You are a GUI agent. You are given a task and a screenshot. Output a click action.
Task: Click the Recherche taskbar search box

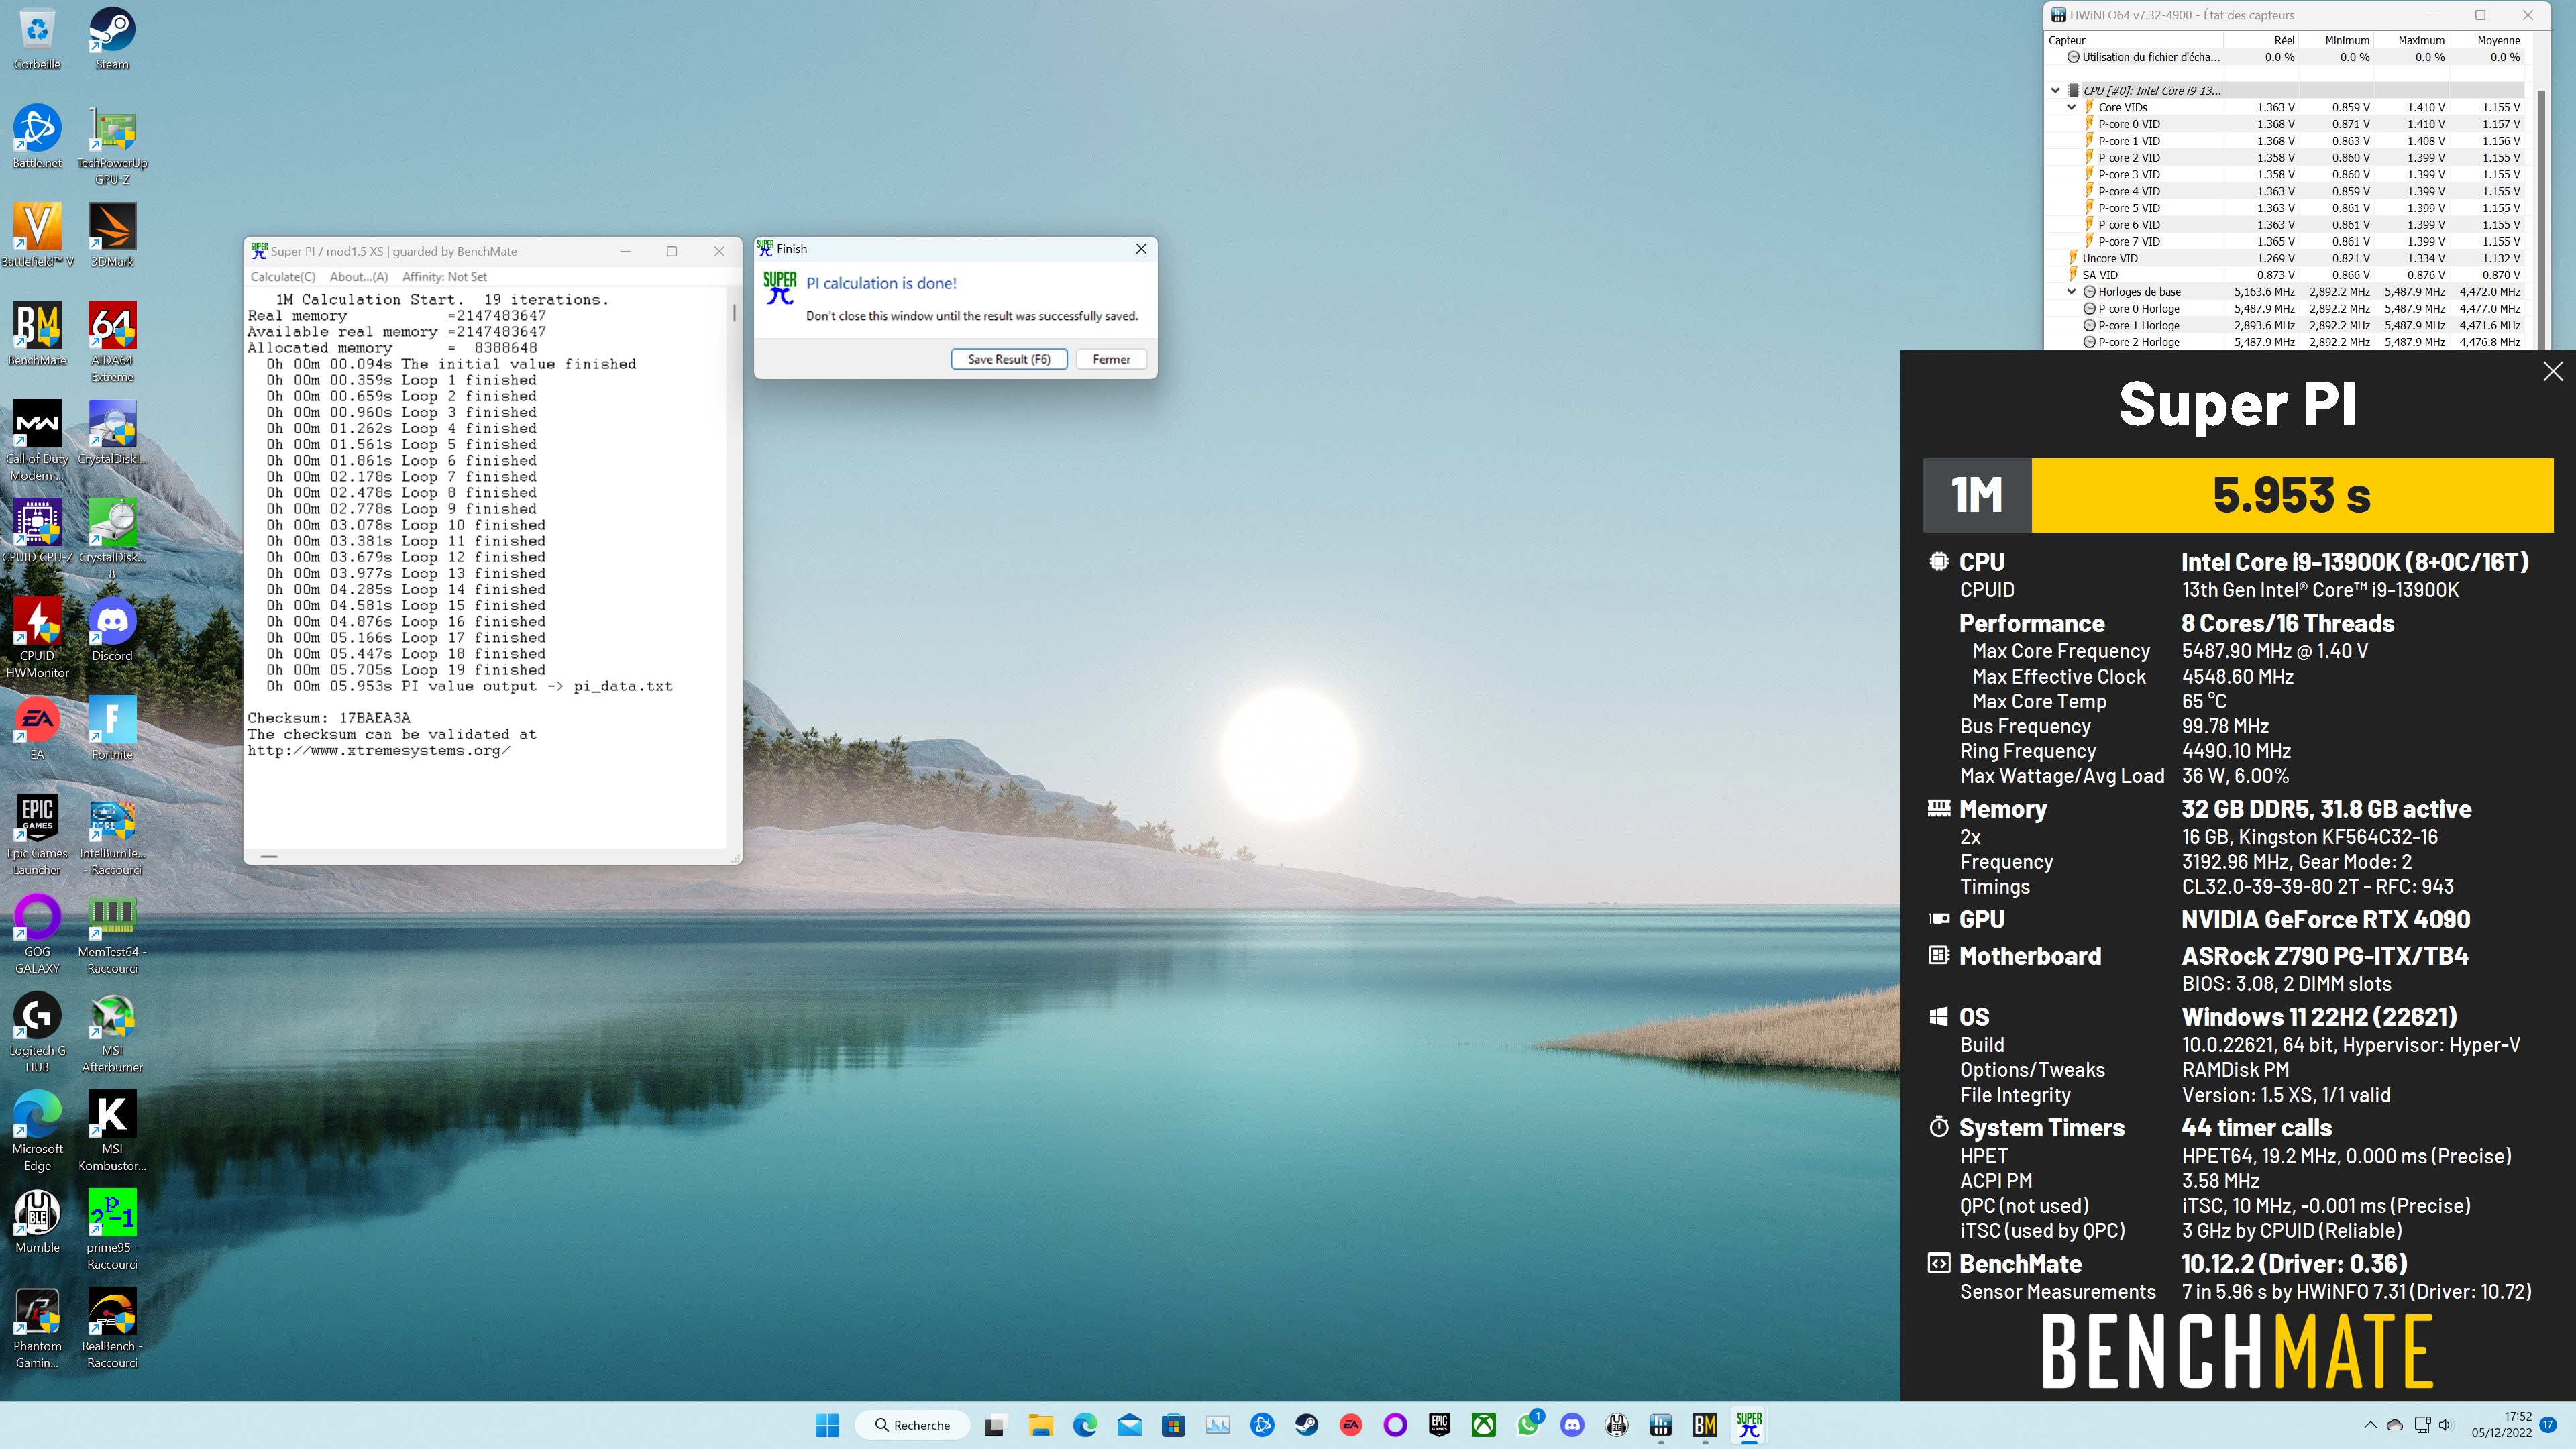pyautogui.click(x=913, y=1425)
